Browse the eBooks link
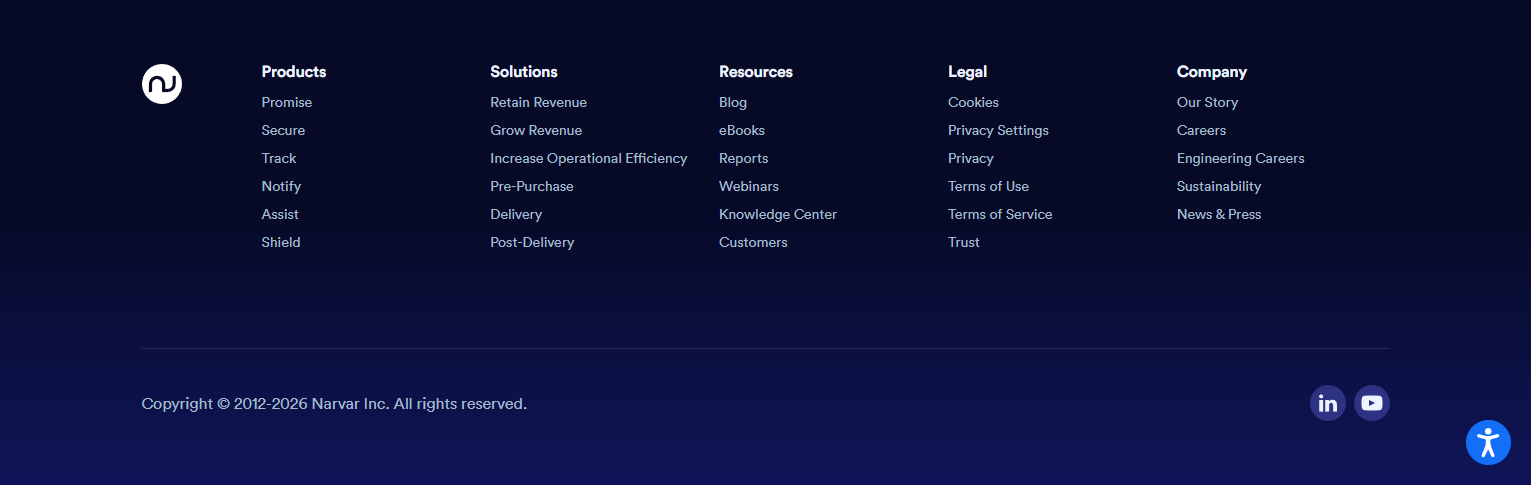Viewport: 1531px width, 485px height. (742, 130)
